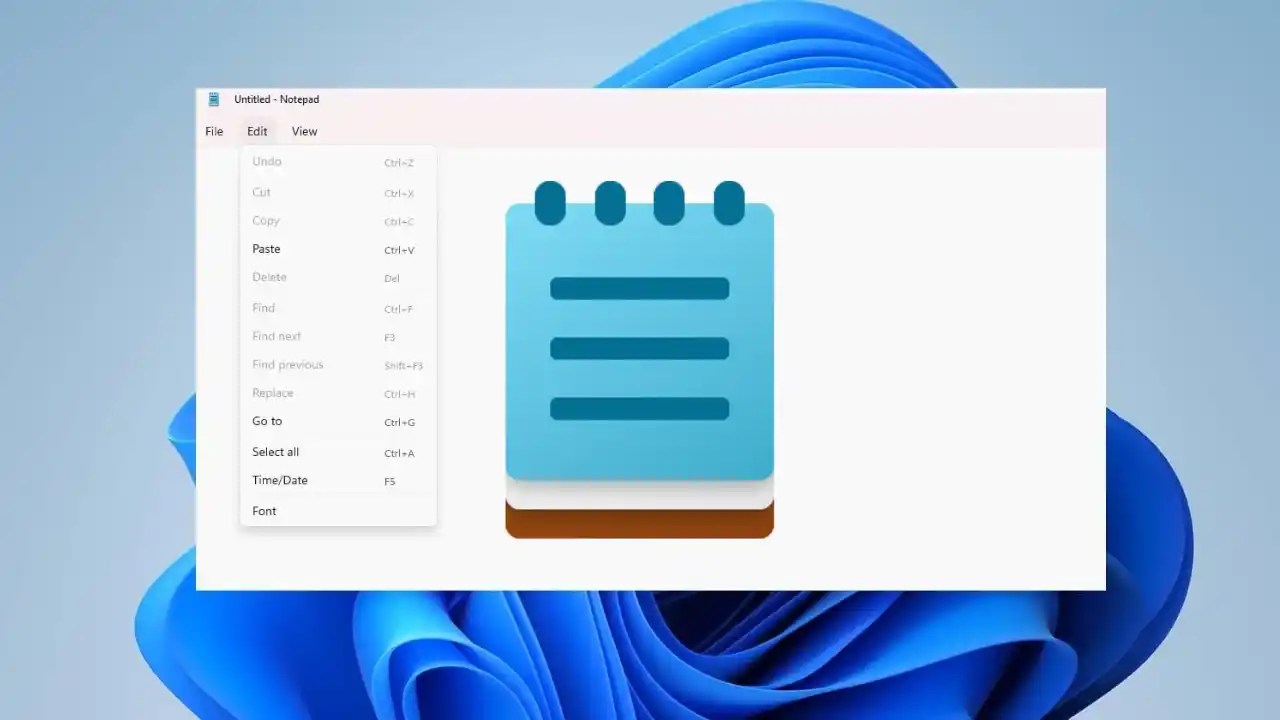Click the Find previous option

(287, 364)
